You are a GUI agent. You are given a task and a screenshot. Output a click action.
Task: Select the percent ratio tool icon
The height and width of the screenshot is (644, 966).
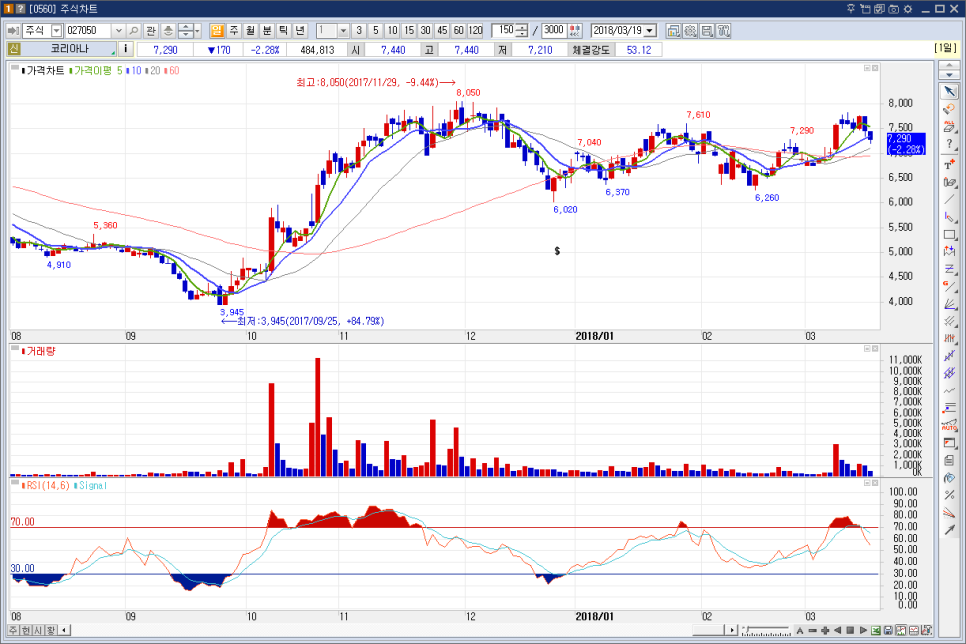click(949, 495)
